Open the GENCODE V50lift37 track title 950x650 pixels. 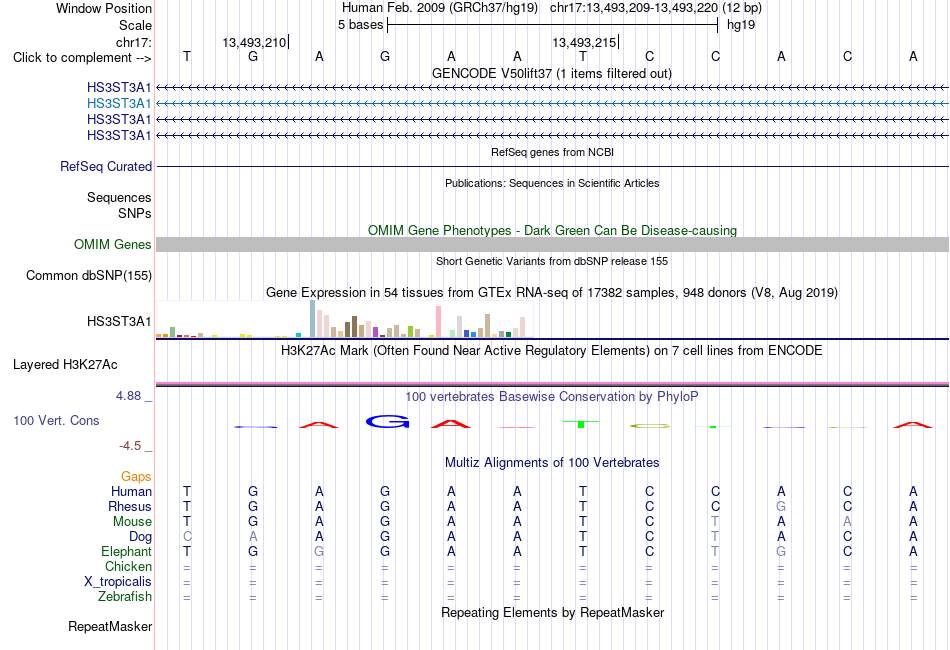(x=552, y=74)
